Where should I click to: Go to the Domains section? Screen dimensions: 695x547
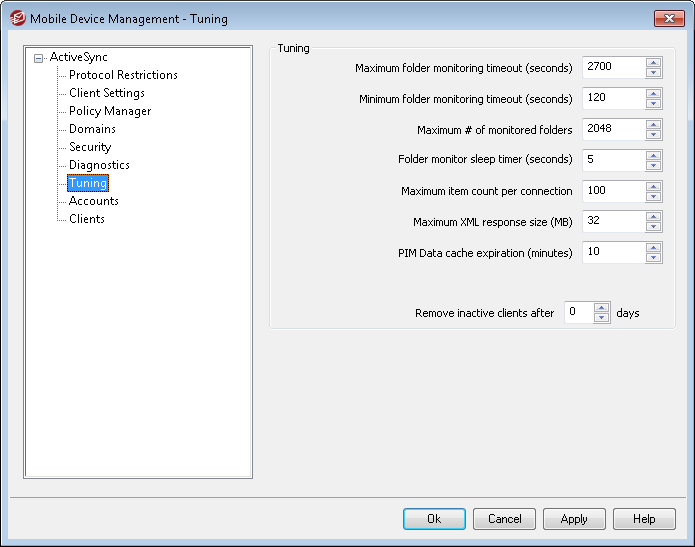(x=92, y=129)
